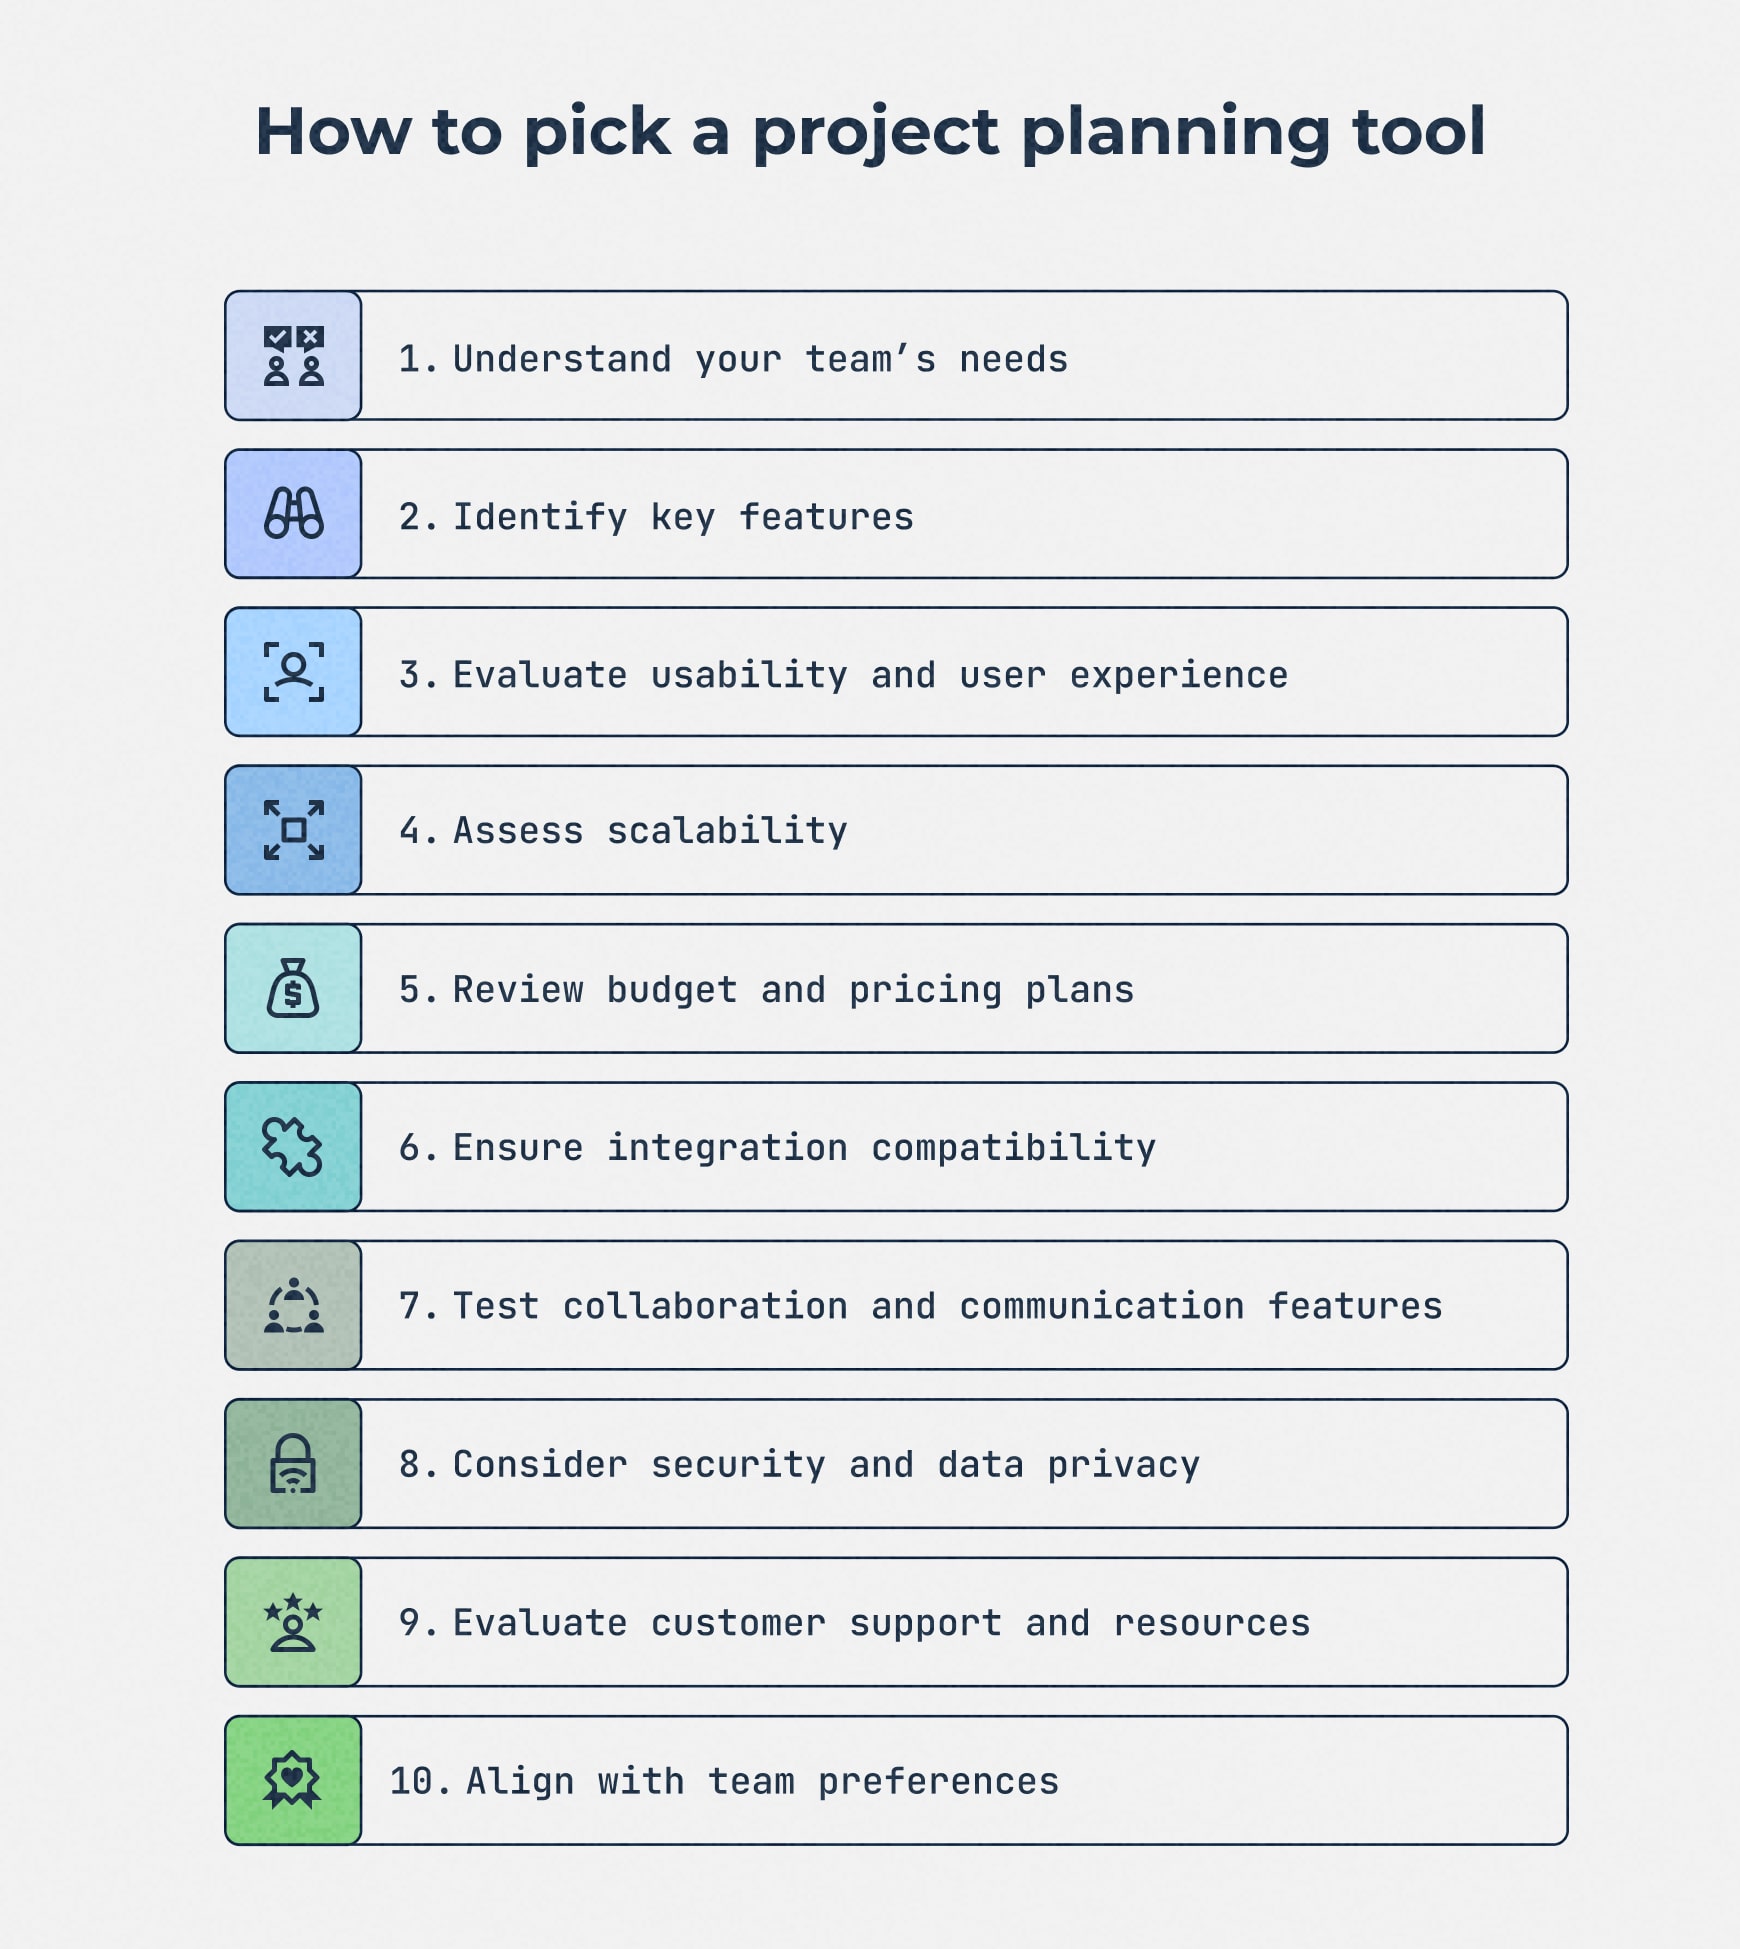
Task: Click the padlock security icon
Action: (293, 1463)
